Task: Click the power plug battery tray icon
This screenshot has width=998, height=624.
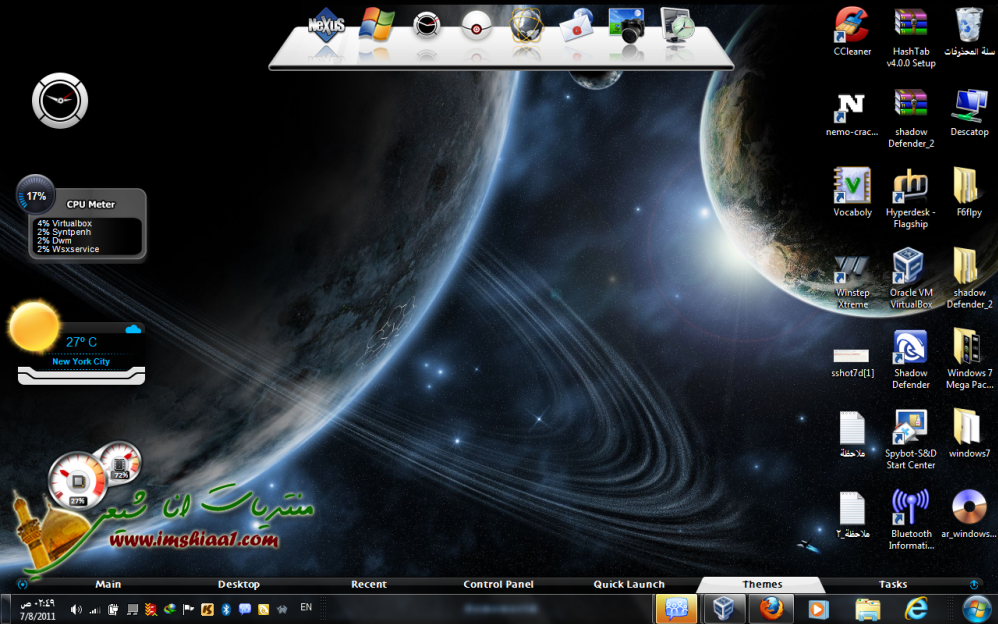Action: 113,609
